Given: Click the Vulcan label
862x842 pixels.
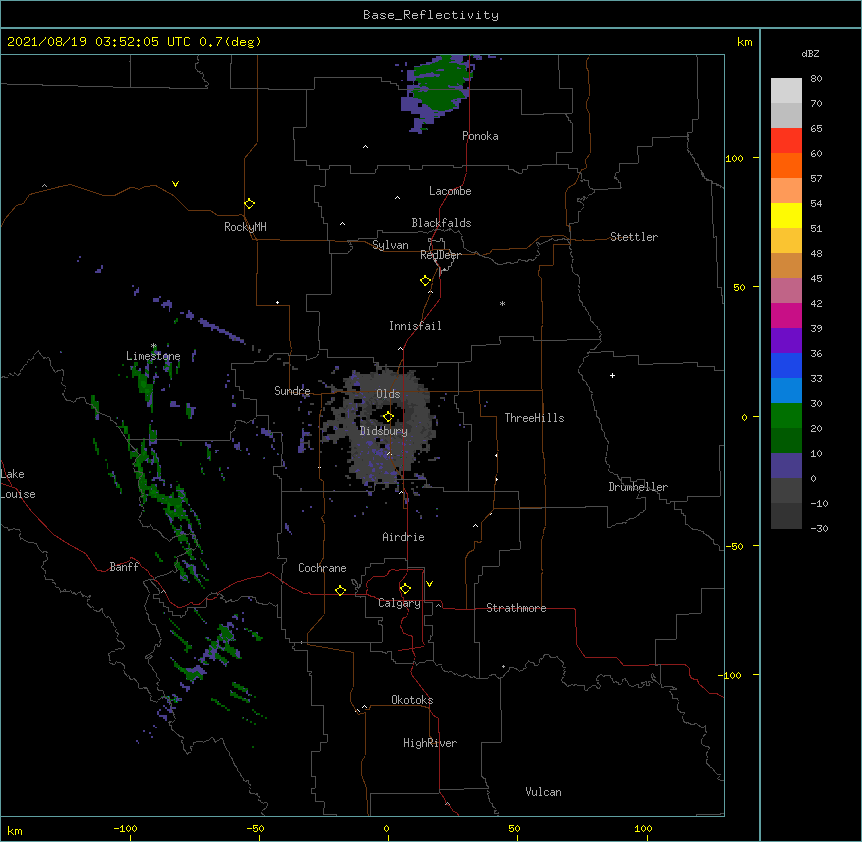Looking at the screenshot, I should coord(543,792).
